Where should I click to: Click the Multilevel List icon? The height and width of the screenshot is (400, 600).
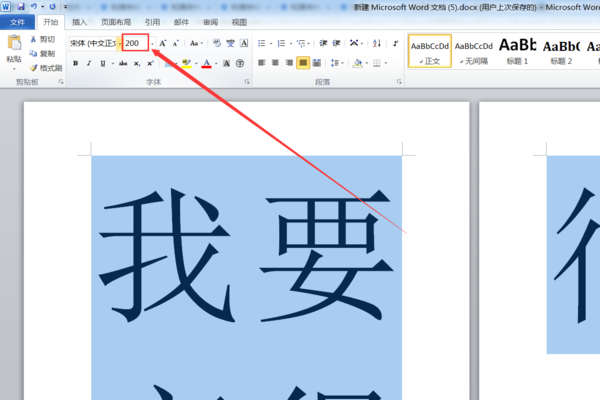point(301,43)
